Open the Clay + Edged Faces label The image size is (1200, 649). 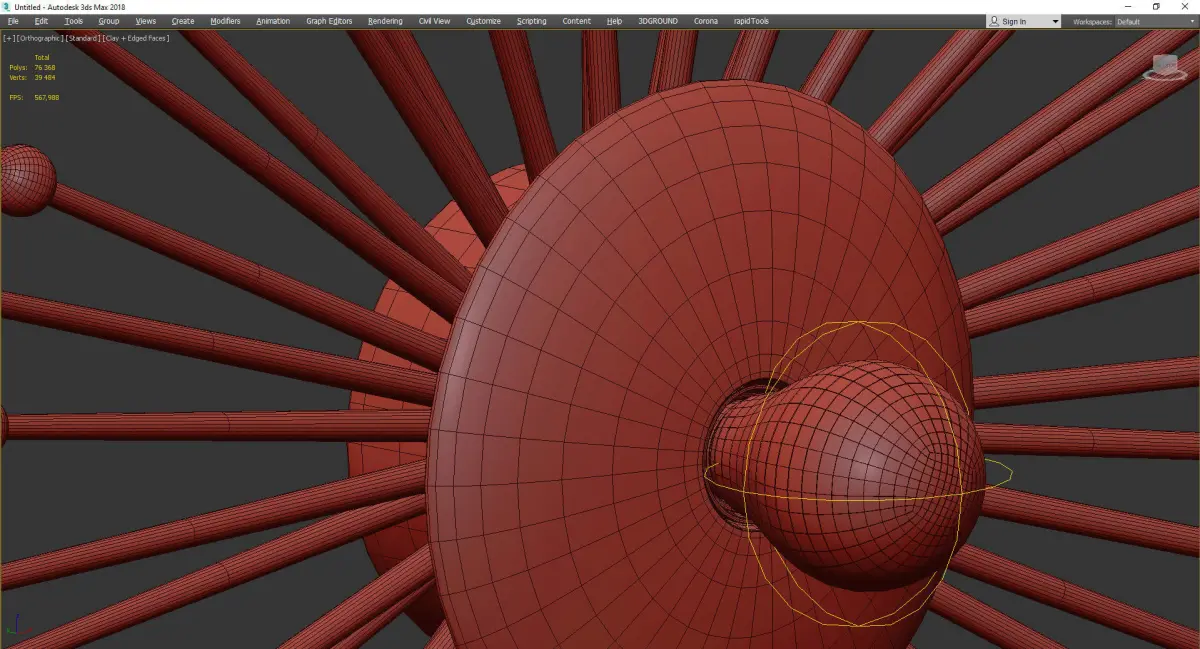point(135,38)
